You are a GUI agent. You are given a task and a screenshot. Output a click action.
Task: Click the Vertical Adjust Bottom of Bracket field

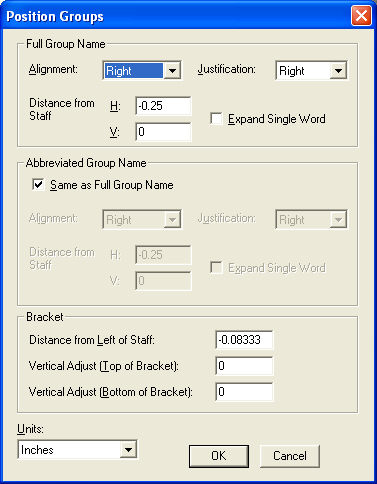pos(244,391)
